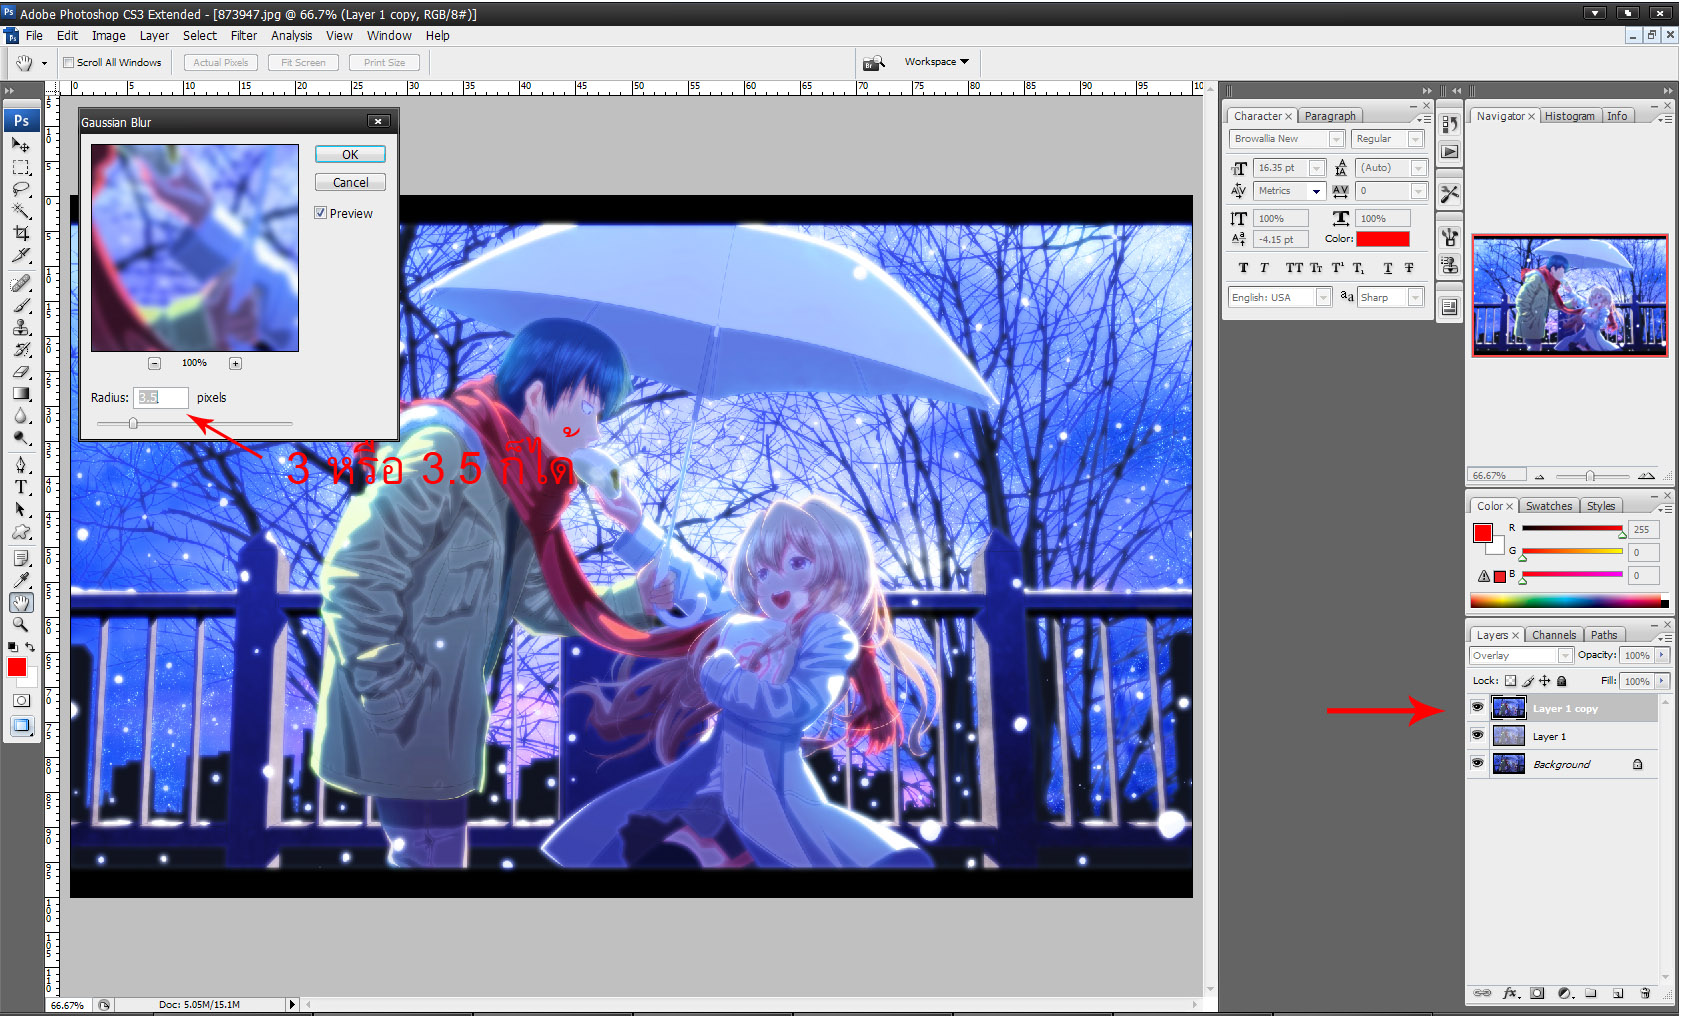Select the Brush tool
Screen dimensions: 1684x1016
[21, 305]
